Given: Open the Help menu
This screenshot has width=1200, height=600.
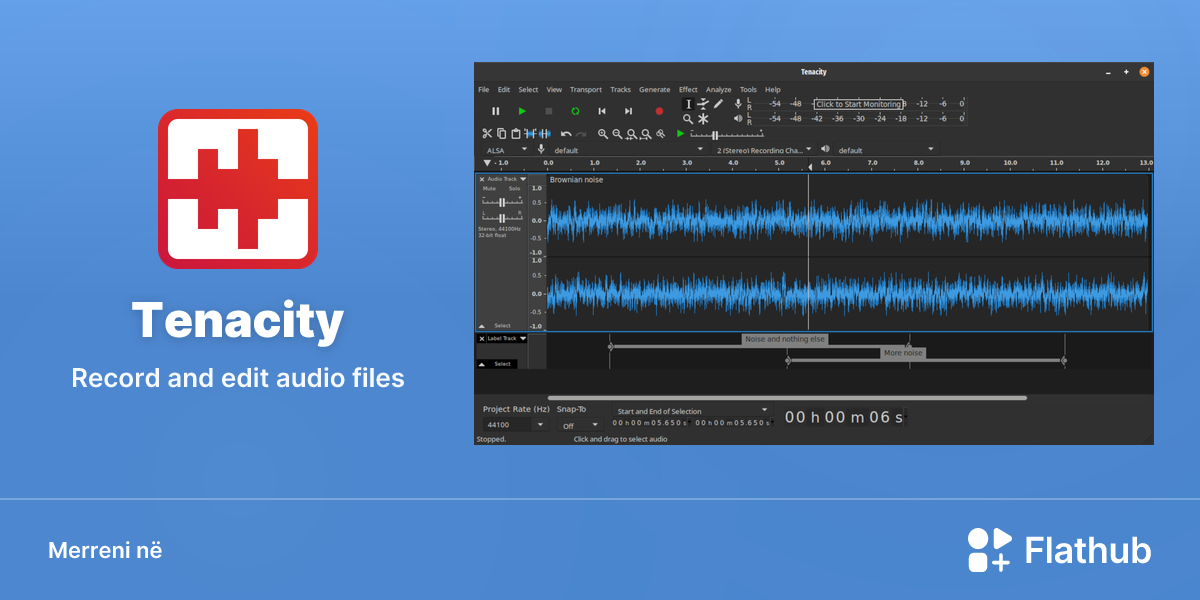Looking at the screenshot, I should pos(773,90).
